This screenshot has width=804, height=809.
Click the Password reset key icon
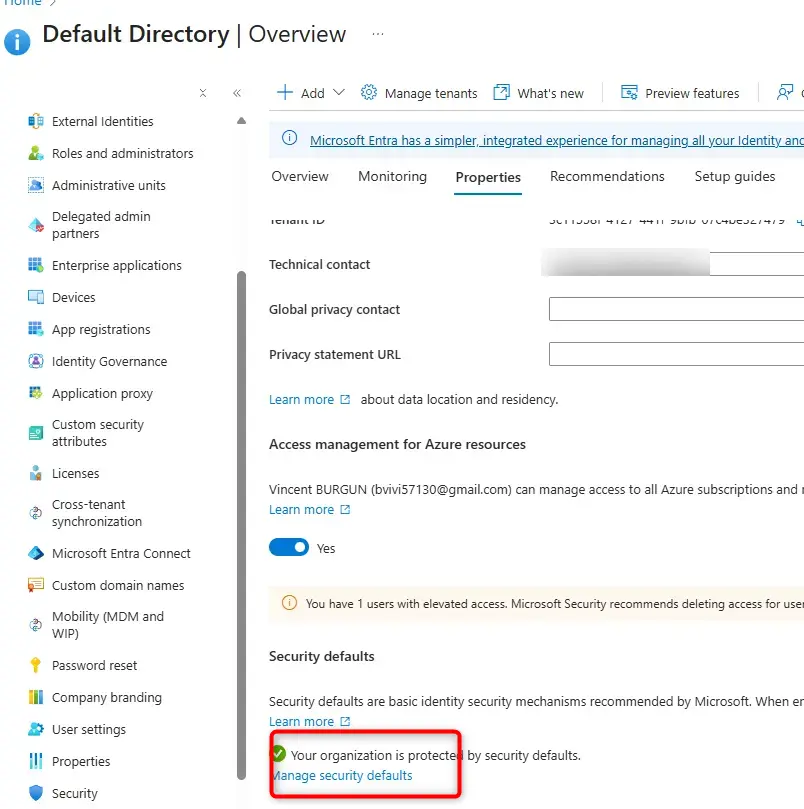[36, 665]
